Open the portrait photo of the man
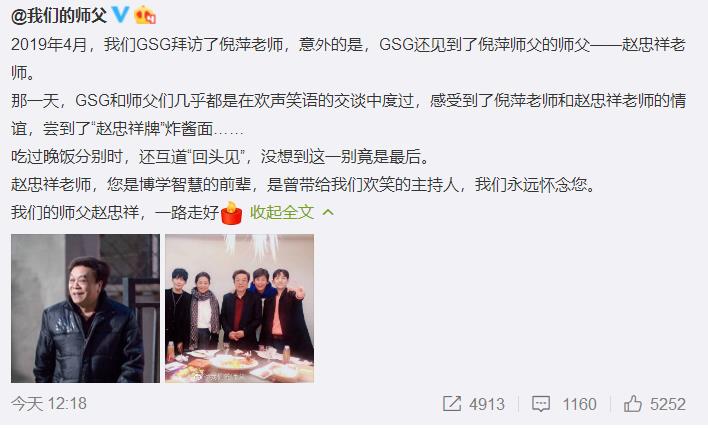Screen dimensions: 708x430 pos(85,308)
